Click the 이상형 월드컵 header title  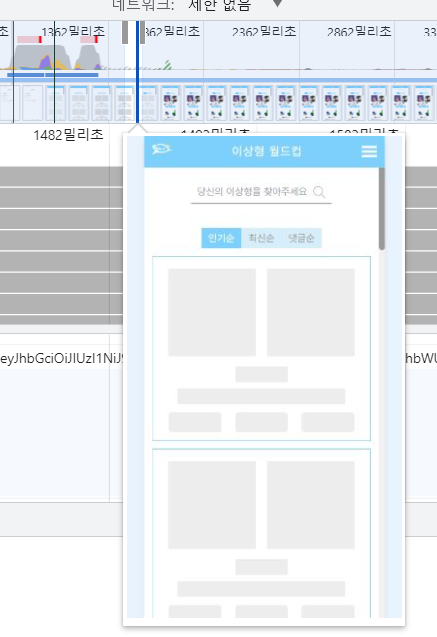(x=266, y=151)
